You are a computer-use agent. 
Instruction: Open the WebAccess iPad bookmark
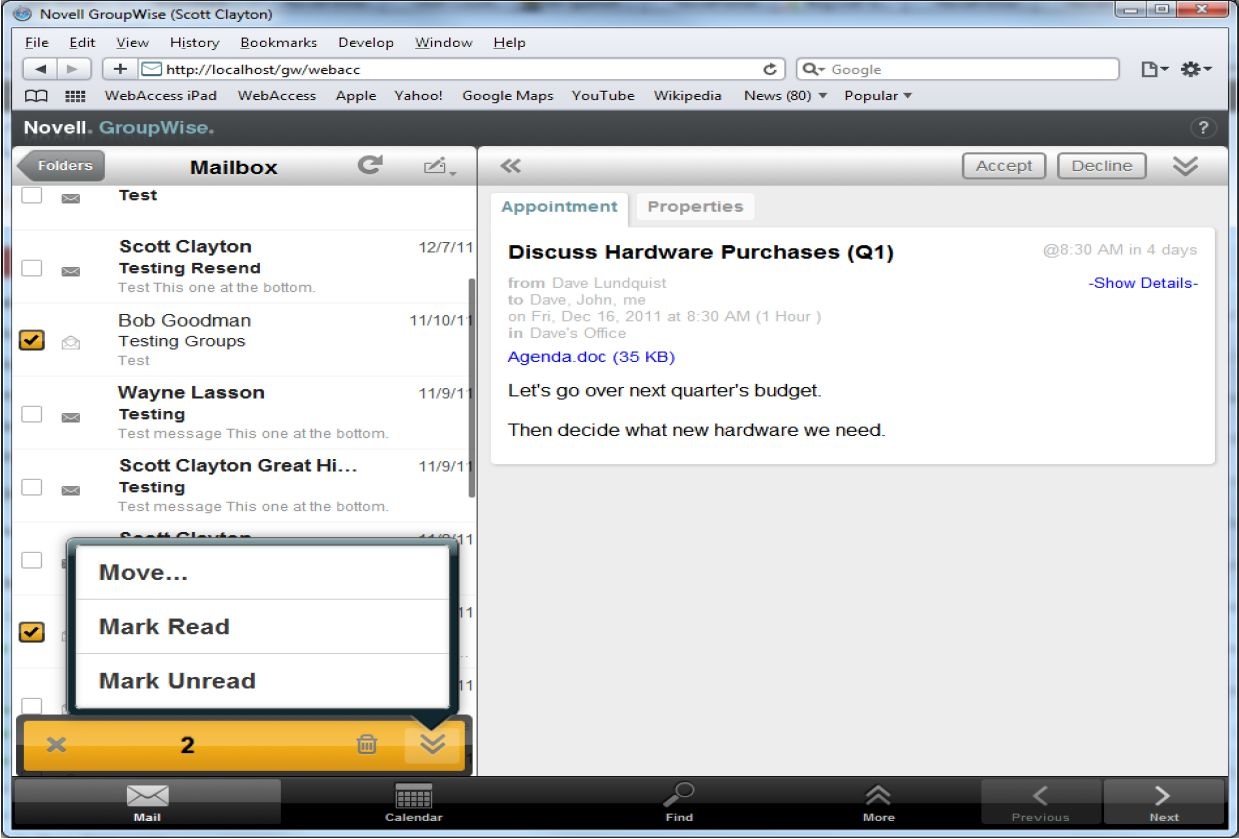[161, 96]
